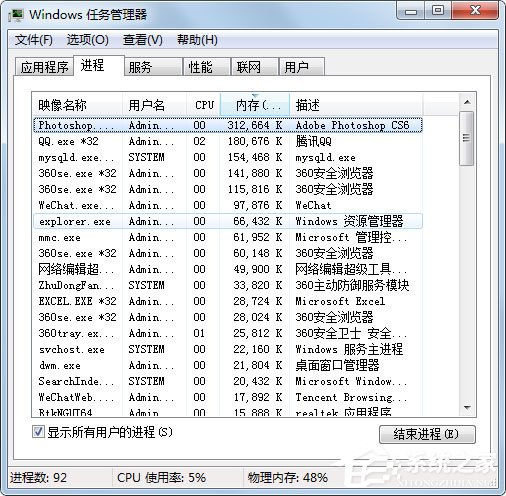
Task: Minimize the Task Manager window
Action: tap(411, 11)
